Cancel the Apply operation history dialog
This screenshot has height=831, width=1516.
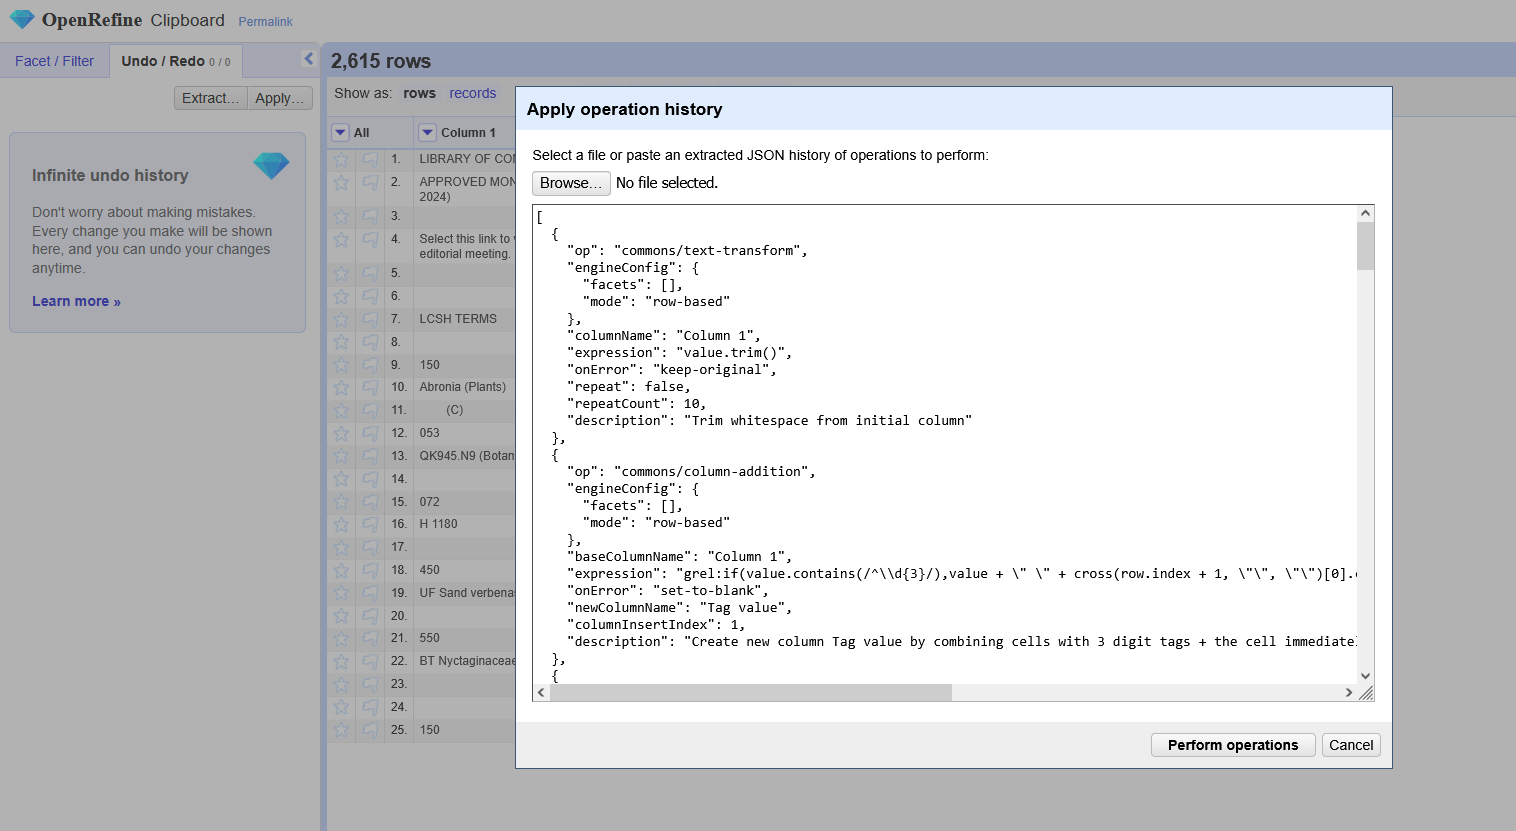click(1351, 745)
